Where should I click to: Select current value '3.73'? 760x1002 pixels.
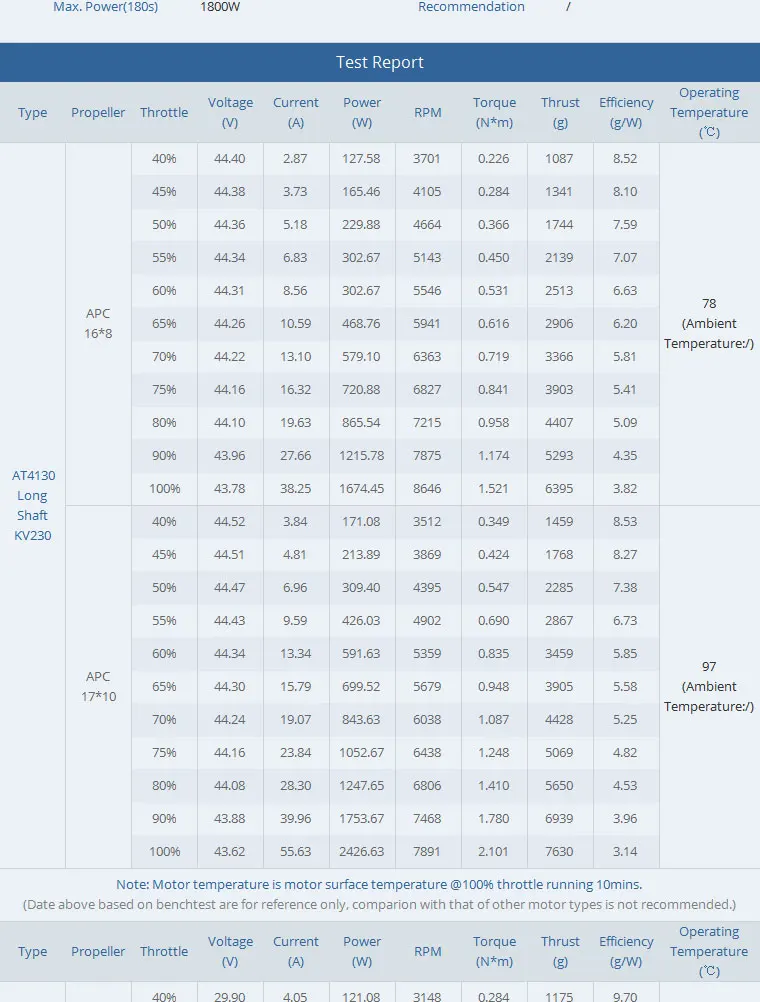point(295,192)
